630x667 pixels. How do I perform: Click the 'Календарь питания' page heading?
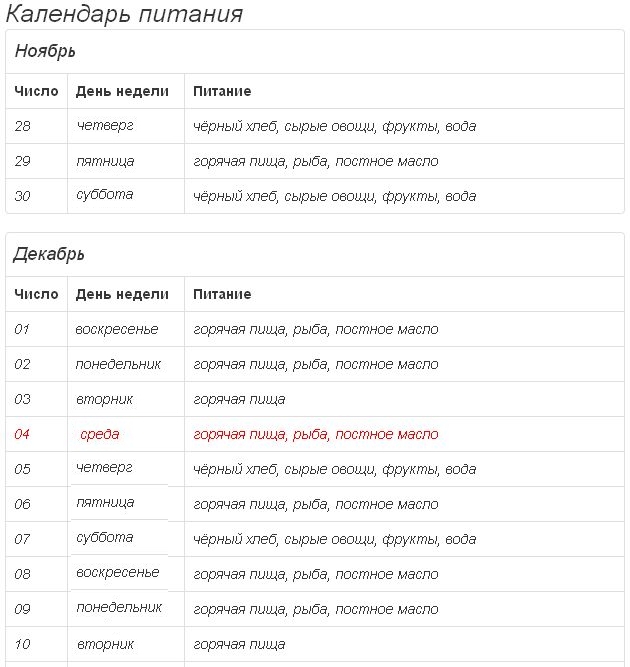pyautogui.click(x=125, y=14)
